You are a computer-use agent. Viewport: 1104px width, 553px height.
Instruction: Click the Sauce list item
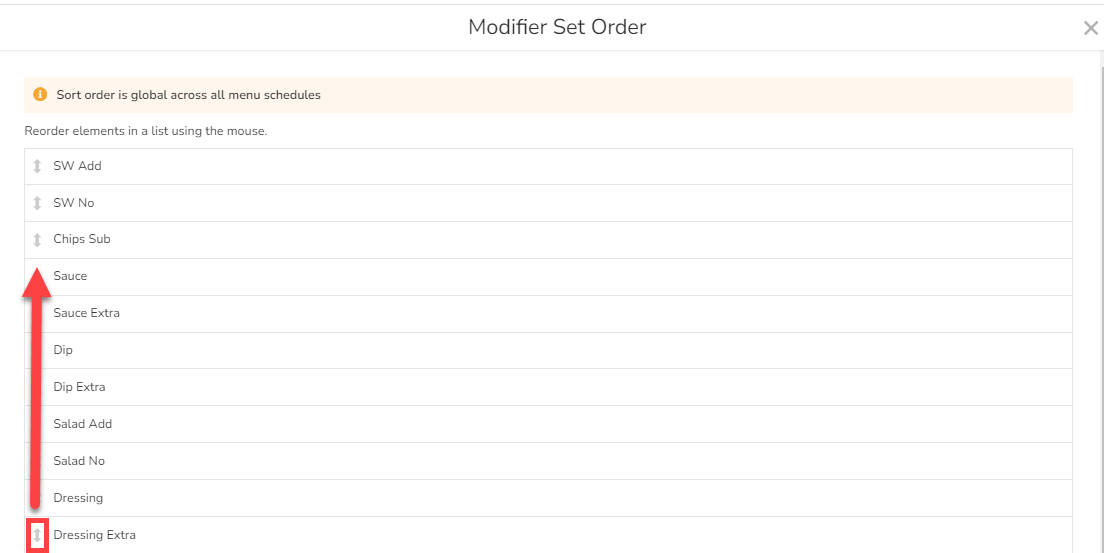pyautogui.click(x=70, y=276)
